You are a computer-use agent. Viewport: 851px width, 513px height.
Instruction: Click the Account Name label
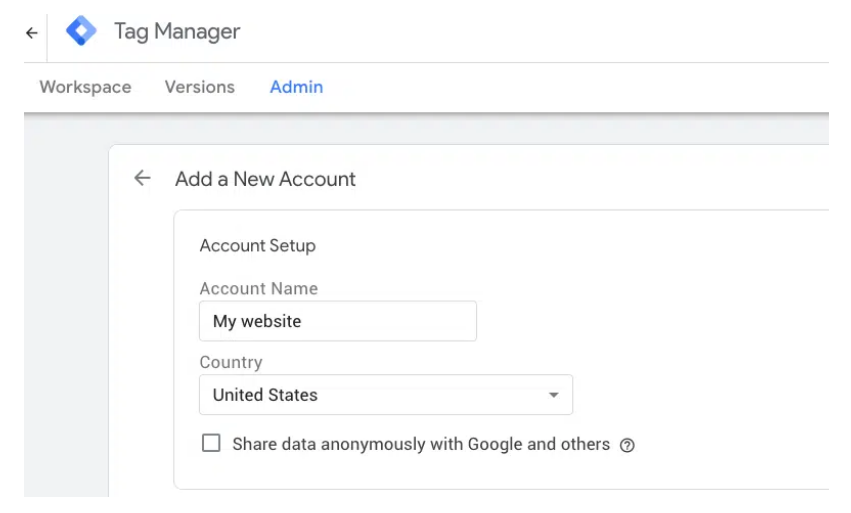(258, 288)
